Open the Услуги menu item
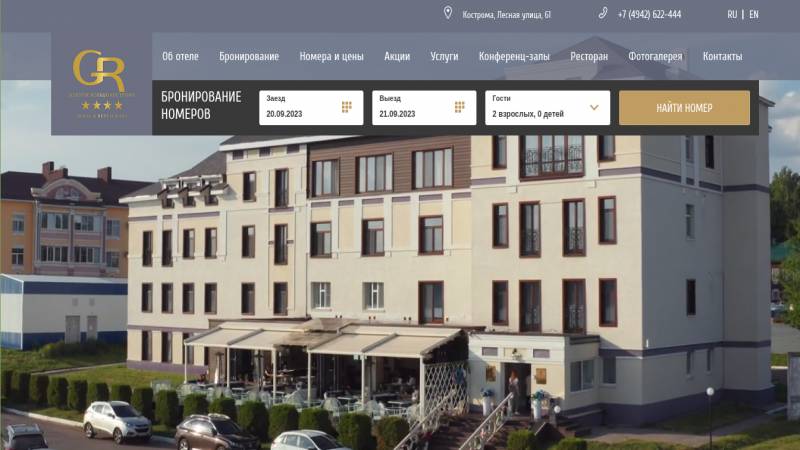This screenshot has height=450, width=800. pyautogui.click(x=444, y=57)
